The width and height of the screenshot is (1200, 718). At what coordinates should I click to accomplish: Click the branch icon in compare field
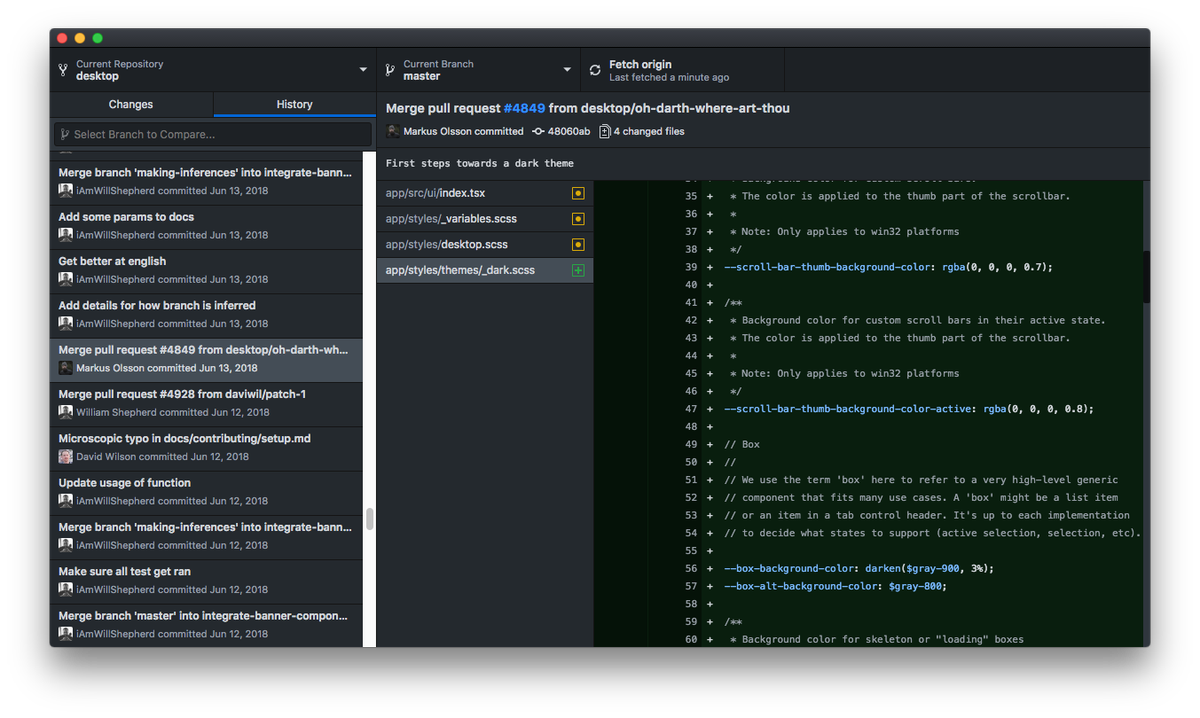64,134
